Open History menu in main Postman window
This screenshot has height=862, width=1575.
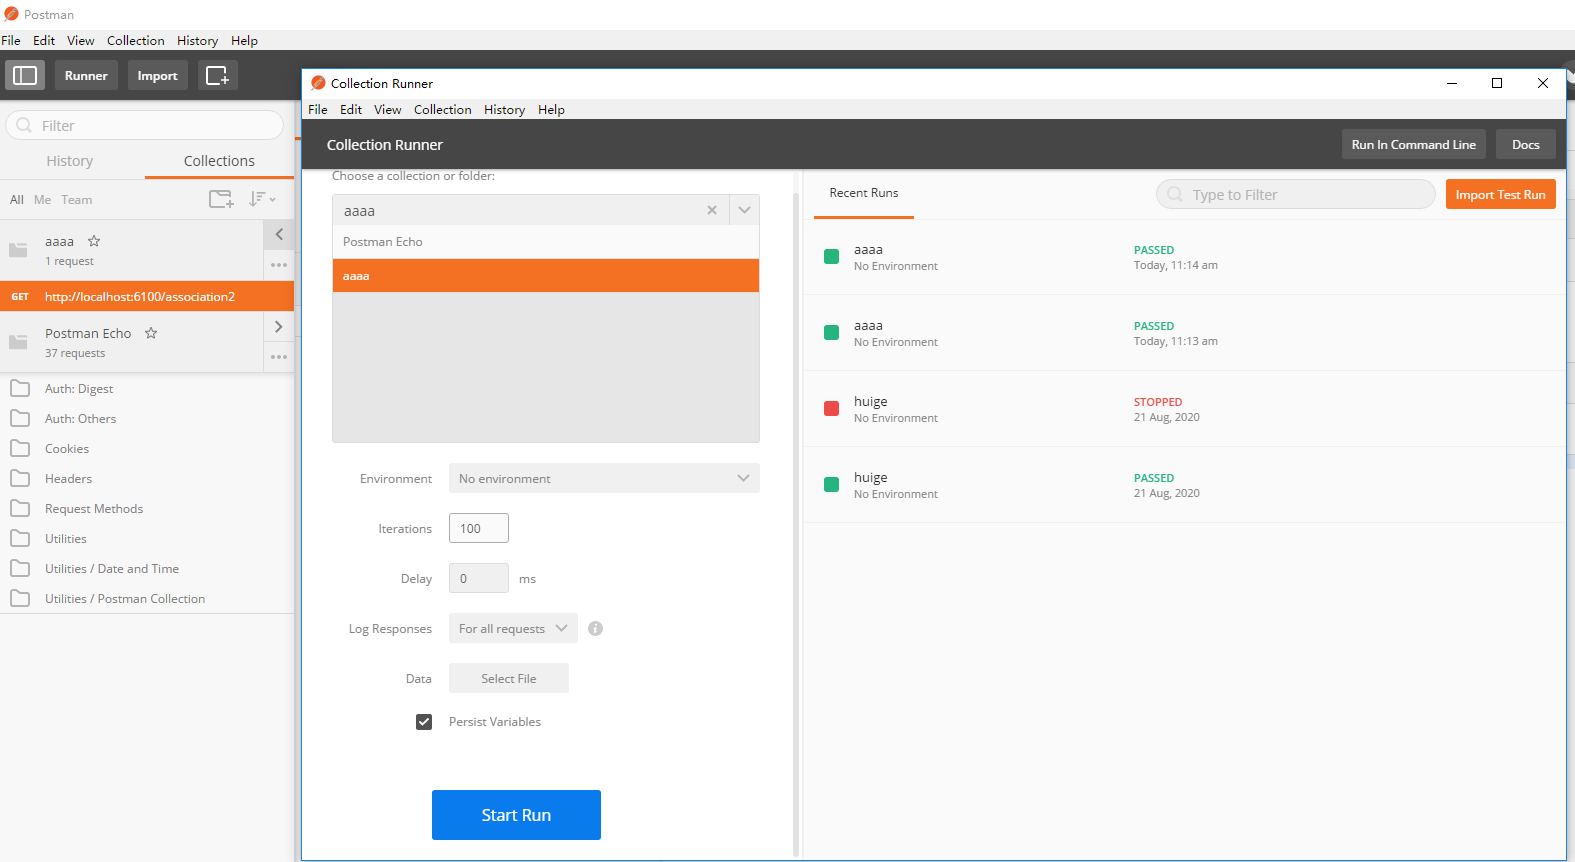tap(198, 41)
